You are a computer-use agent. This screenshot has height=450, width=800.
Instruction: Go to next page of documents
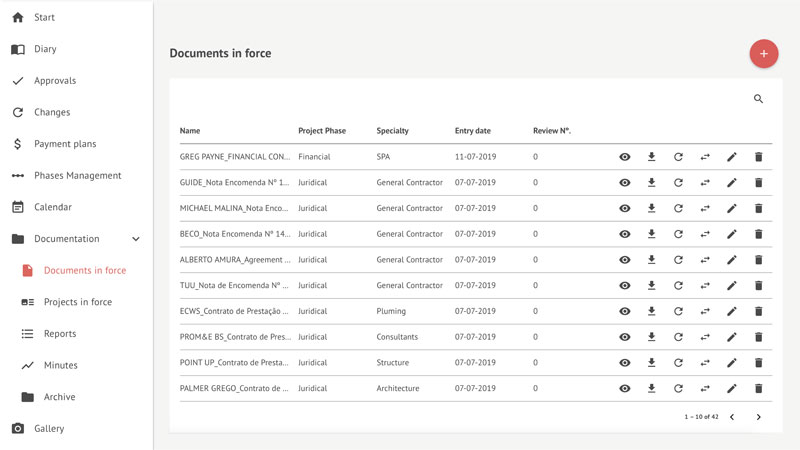758,417
